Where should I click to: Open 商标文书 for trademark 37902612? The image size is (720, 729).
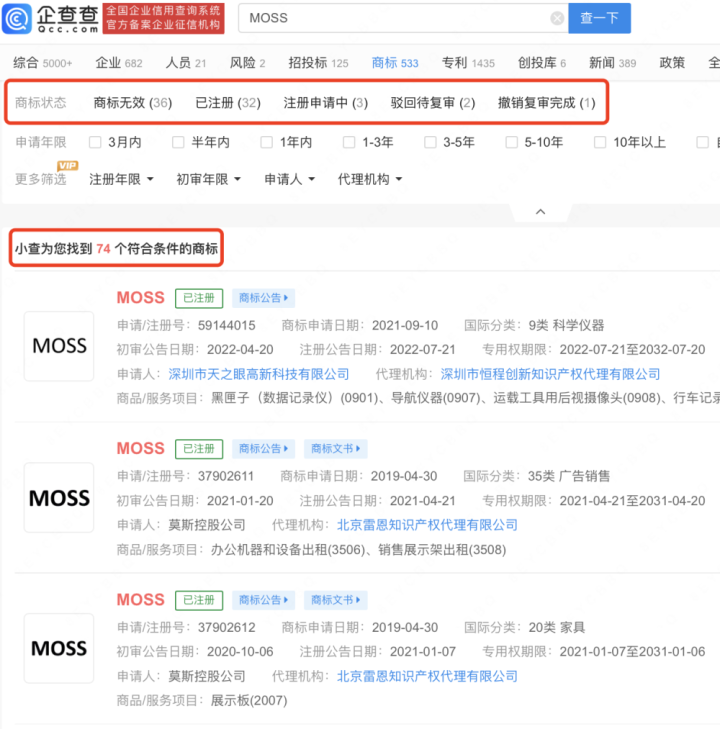pyautogui.click(x=336, y=600)
